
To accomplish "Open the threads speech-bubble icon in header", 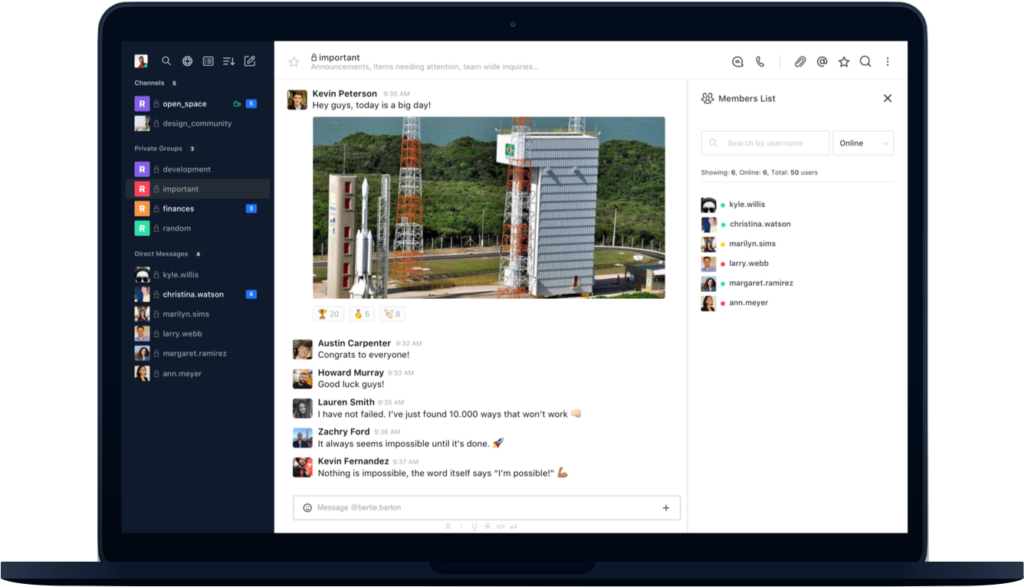I will pos(738,62).
